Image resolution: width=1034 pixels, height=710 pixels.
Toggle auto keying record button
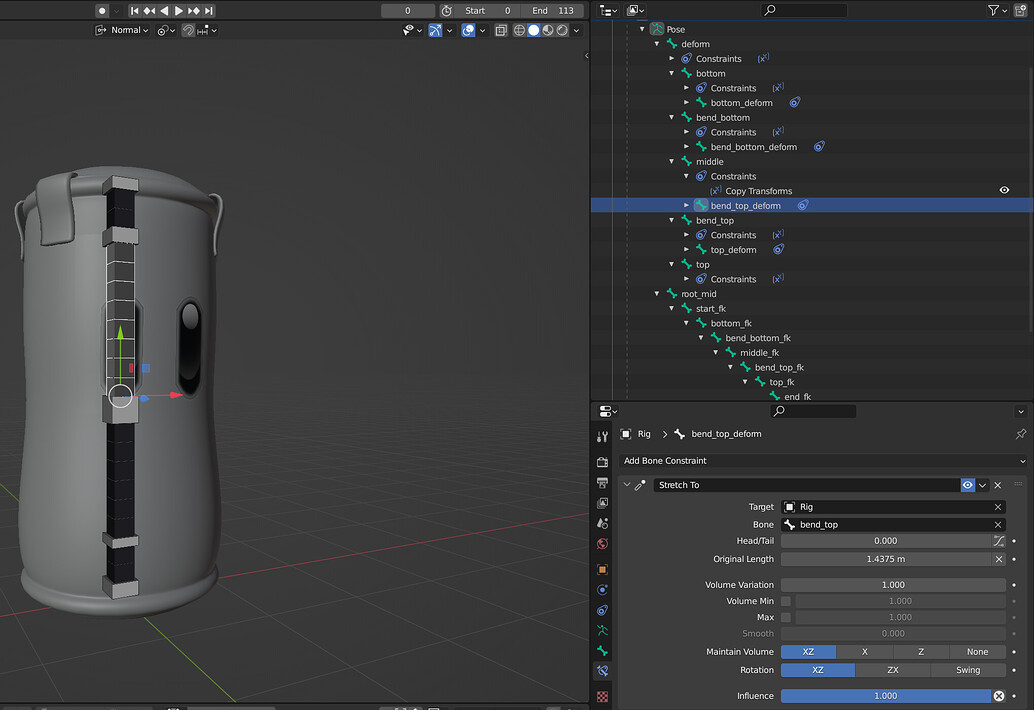102,11
